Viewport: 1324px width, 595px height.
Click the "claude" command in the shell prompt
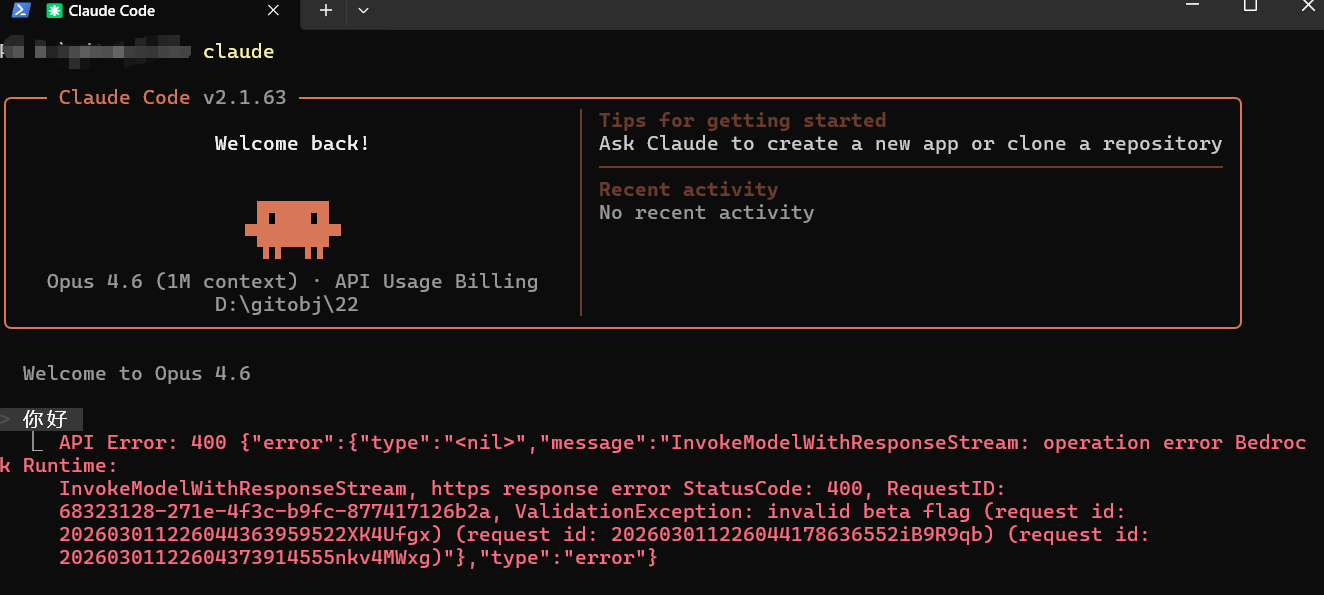(x=238, y=51)
